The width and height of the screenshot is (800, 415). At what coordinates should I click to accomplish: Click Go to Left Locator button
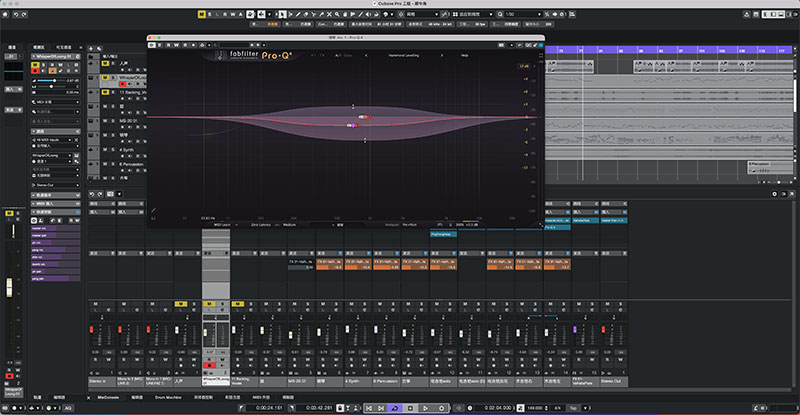369,408
